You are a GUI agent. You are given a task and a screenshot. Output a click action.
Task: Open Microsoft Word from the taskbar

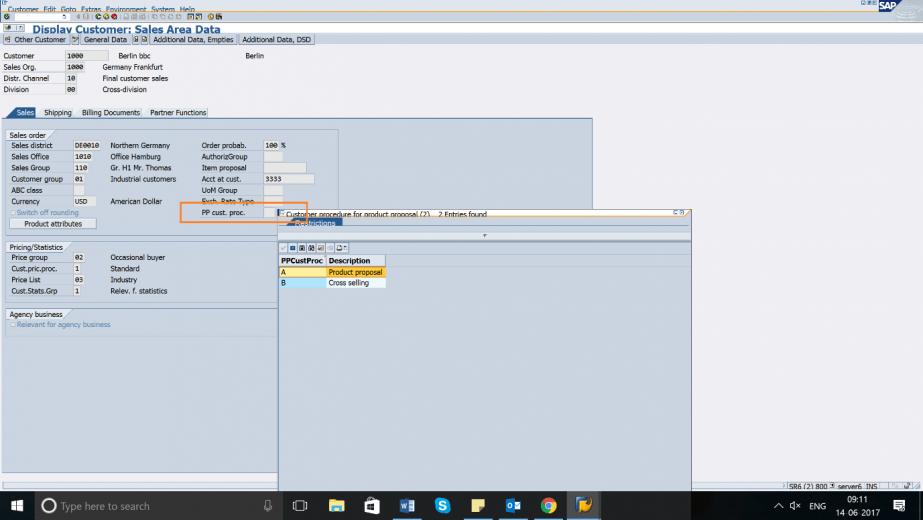coord(407,506)
